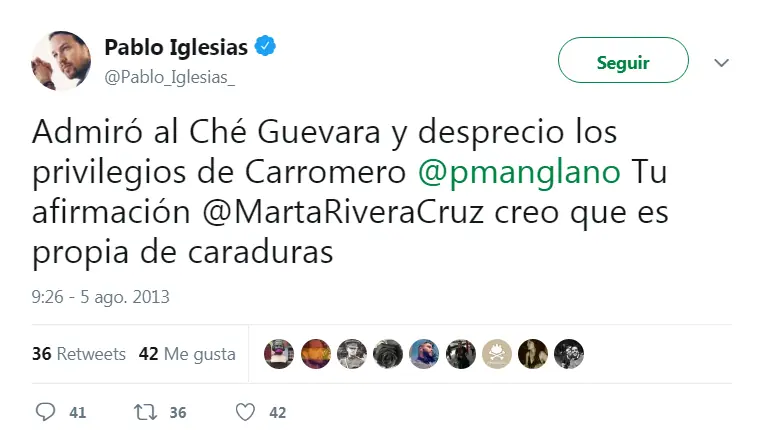Viewport: 767px width, 430px height.
Task: Open the Pablo Iglesias display name
Action: (x=178, y=47)
